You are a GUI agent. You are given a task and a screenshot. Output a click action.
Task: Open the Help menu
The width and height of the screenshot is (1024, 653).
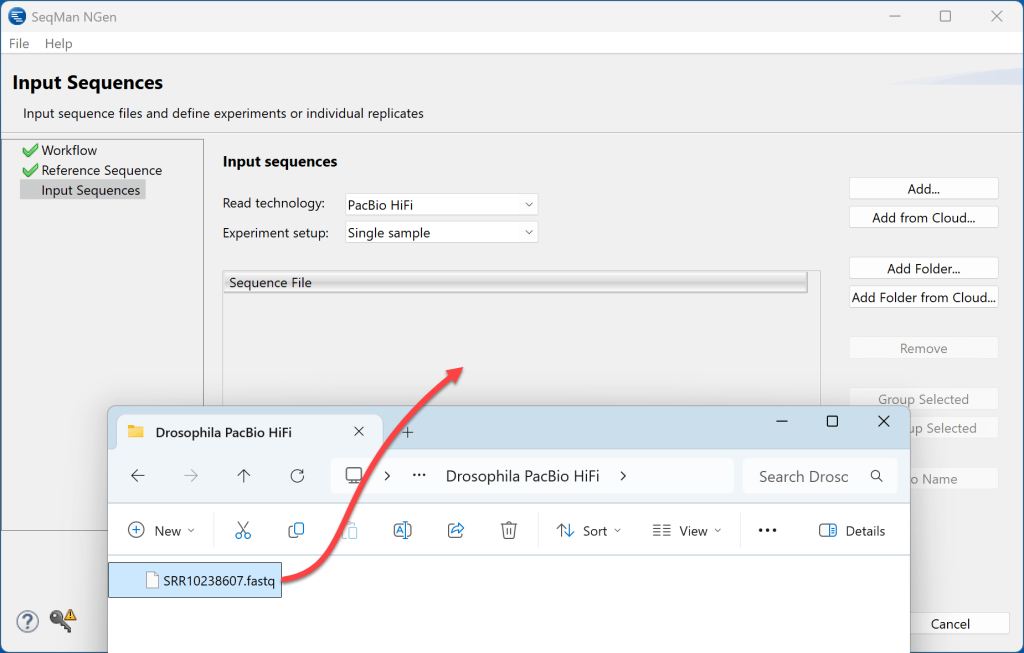58,44
